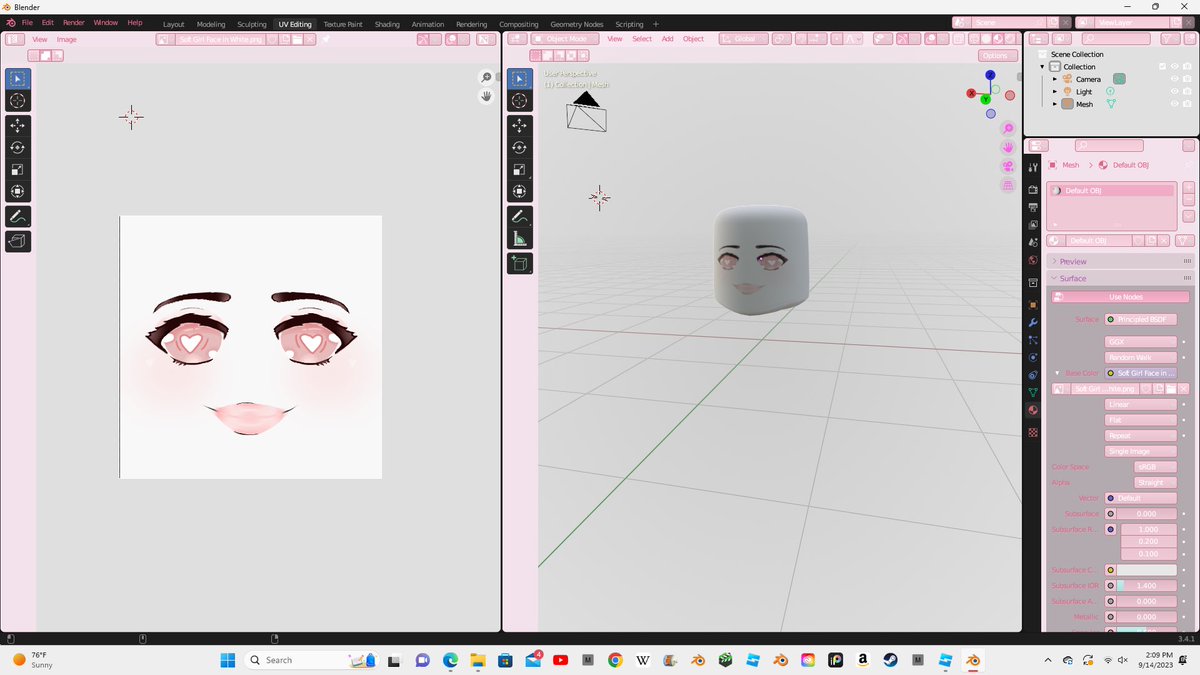Select the Default OBJ material slot
This screenshot has width=1200, height=675.
click(1112, 190)
